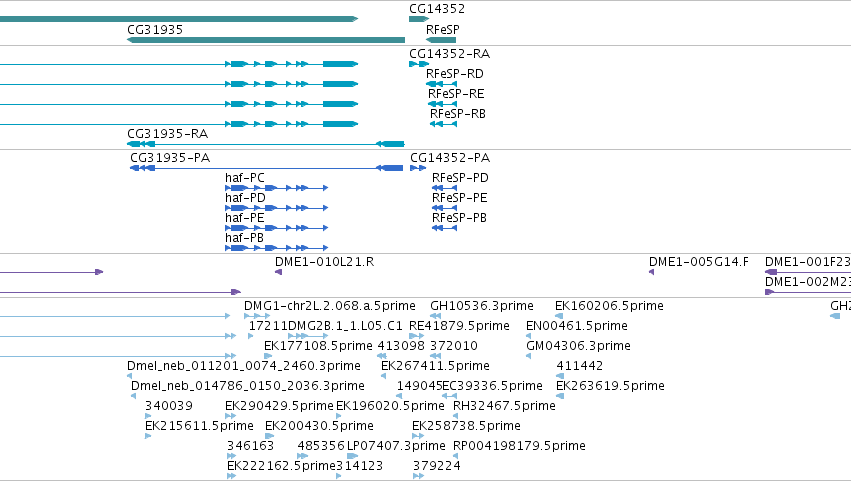Select the RFeSP-RE transcript label
The image size is (851, 481).
[456, 94]
